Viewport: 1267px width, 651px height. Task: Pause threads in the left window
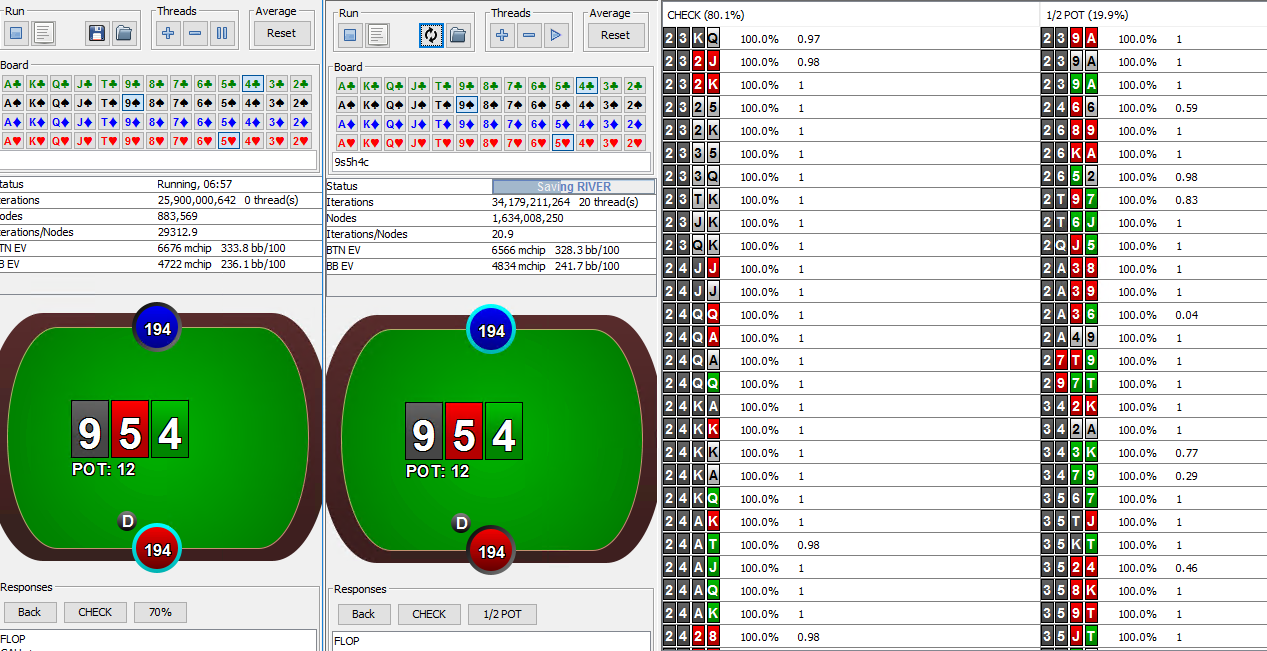222,33
